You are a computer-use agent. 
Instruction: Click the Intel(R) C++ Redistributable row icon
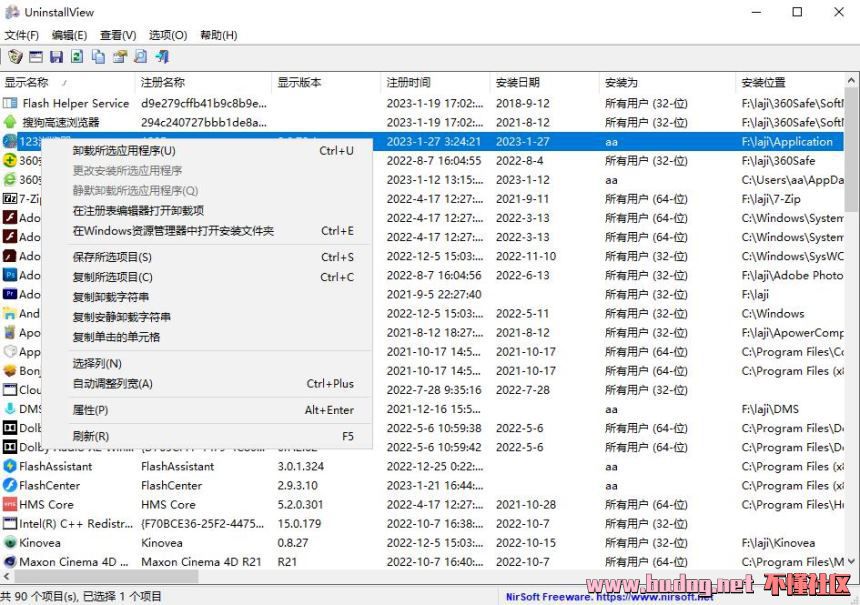coord(10,524)
